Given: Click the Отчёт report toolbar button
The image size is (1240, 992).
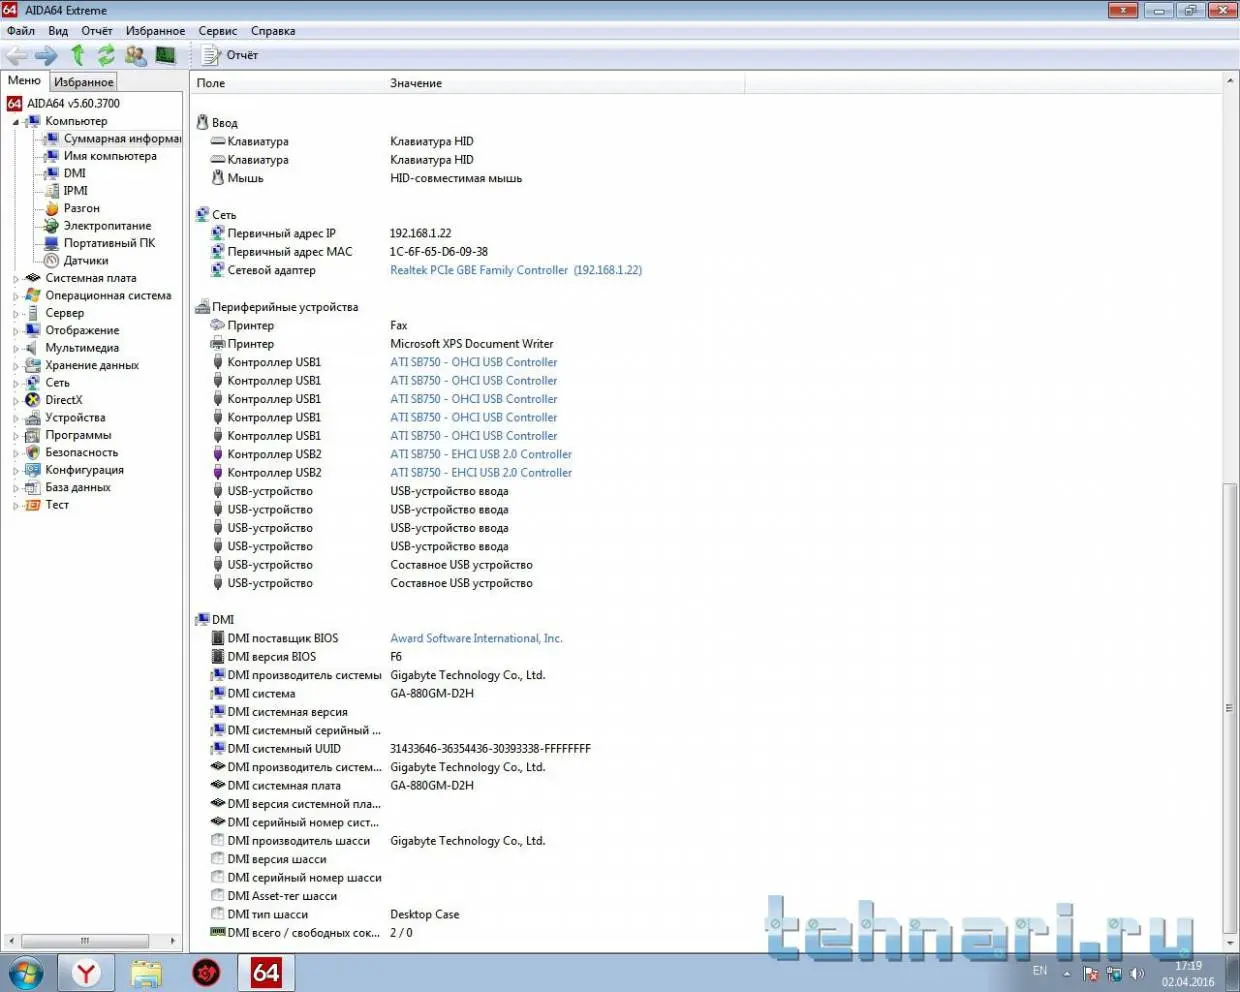Looking at the screenshot, I should coord(230,56).
